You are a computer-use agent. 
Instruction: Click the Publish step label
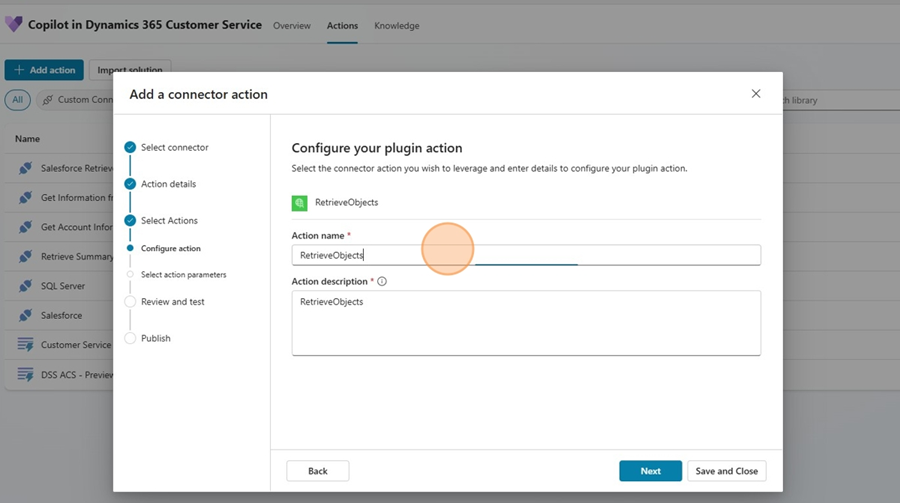156,338
